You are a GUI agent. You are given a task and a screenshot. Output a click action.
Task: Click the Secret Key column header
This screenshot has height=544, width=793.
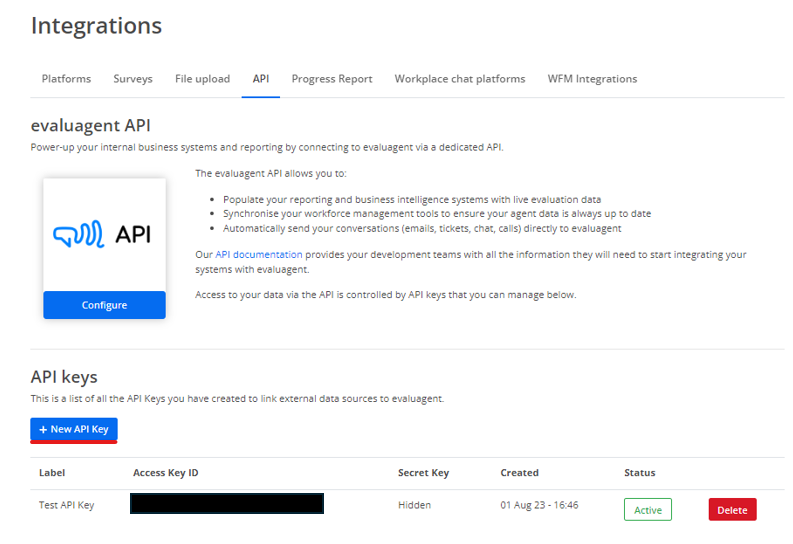423,473
